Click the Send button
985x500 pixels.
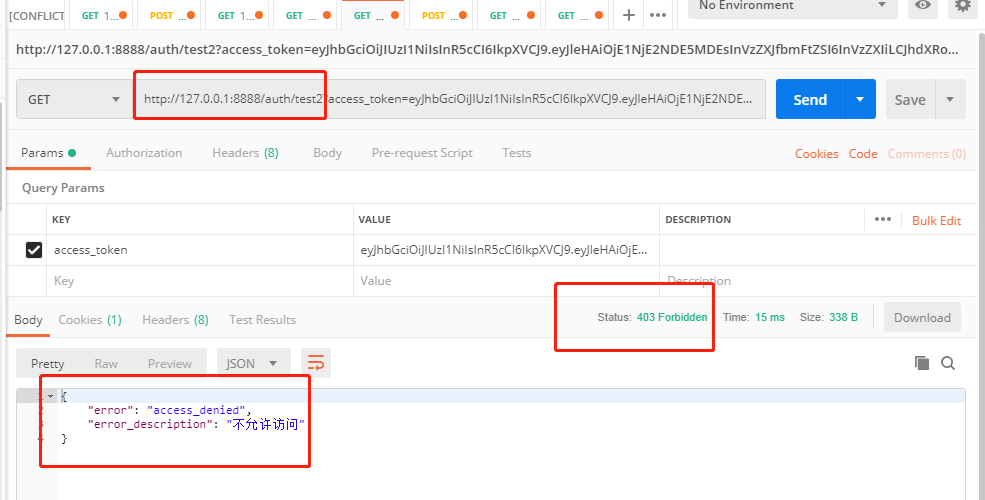[x=809, y=99]
